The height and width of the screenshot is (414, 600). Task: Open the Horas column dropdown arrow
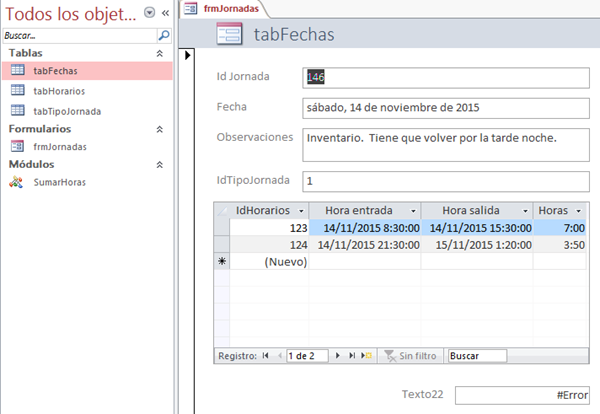(x=579, y=211)
